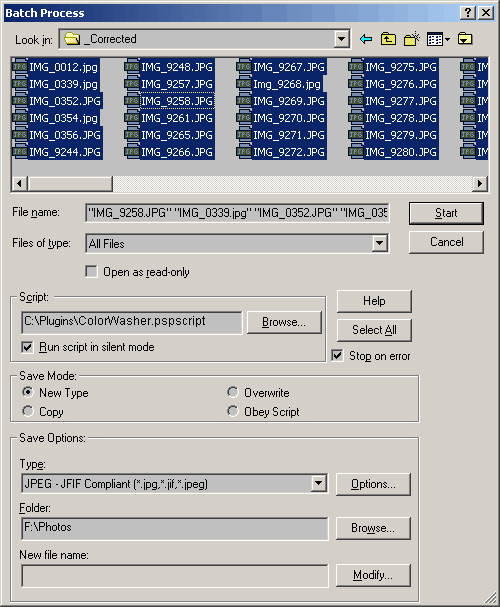Go up one folder level
Image resolution: width=500 pixels, height=607 pixels.
(x=388, y=39)
